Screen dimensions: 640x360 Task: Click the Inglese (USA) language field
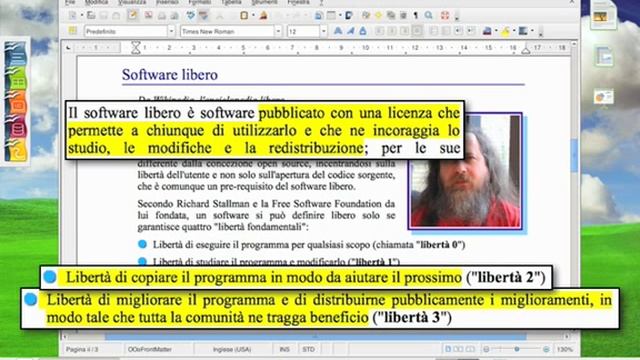(232, 349)
